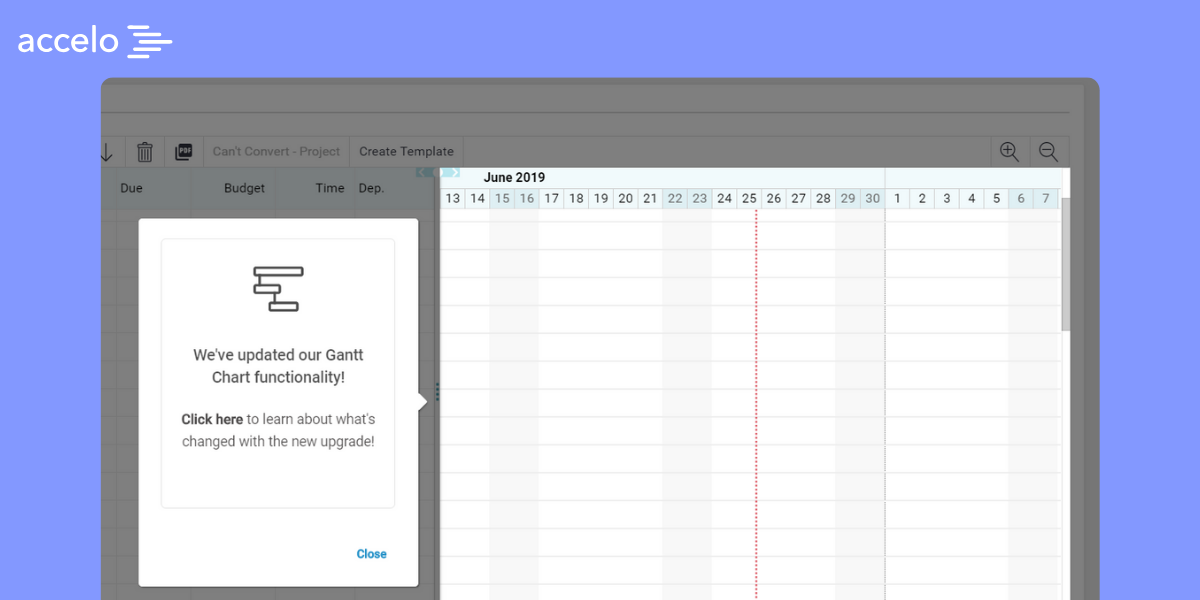Click the vertical scrollbar of Gantt chart
This screenshot has height=600, width=1200.
coord(1066,264)
